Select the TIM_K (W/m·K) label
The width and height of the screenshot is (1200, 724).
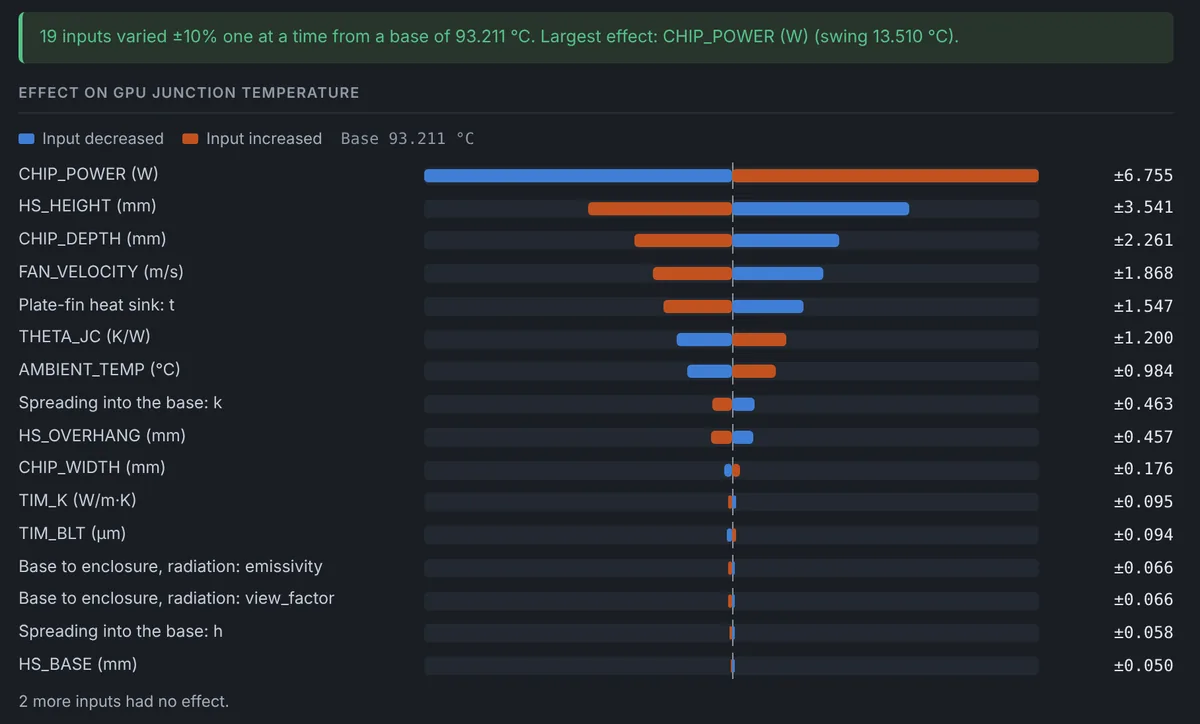pos(77,501)
